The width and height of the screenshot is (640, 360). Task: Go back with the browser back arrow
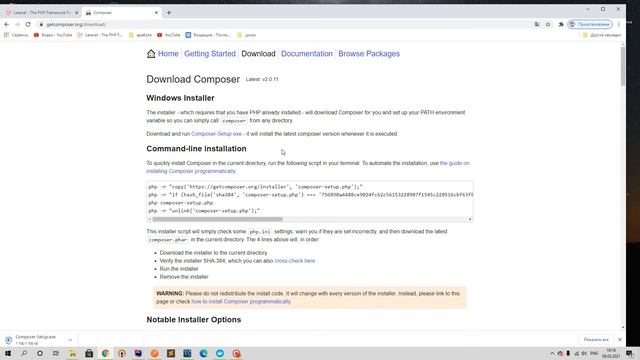coord(7,24)
